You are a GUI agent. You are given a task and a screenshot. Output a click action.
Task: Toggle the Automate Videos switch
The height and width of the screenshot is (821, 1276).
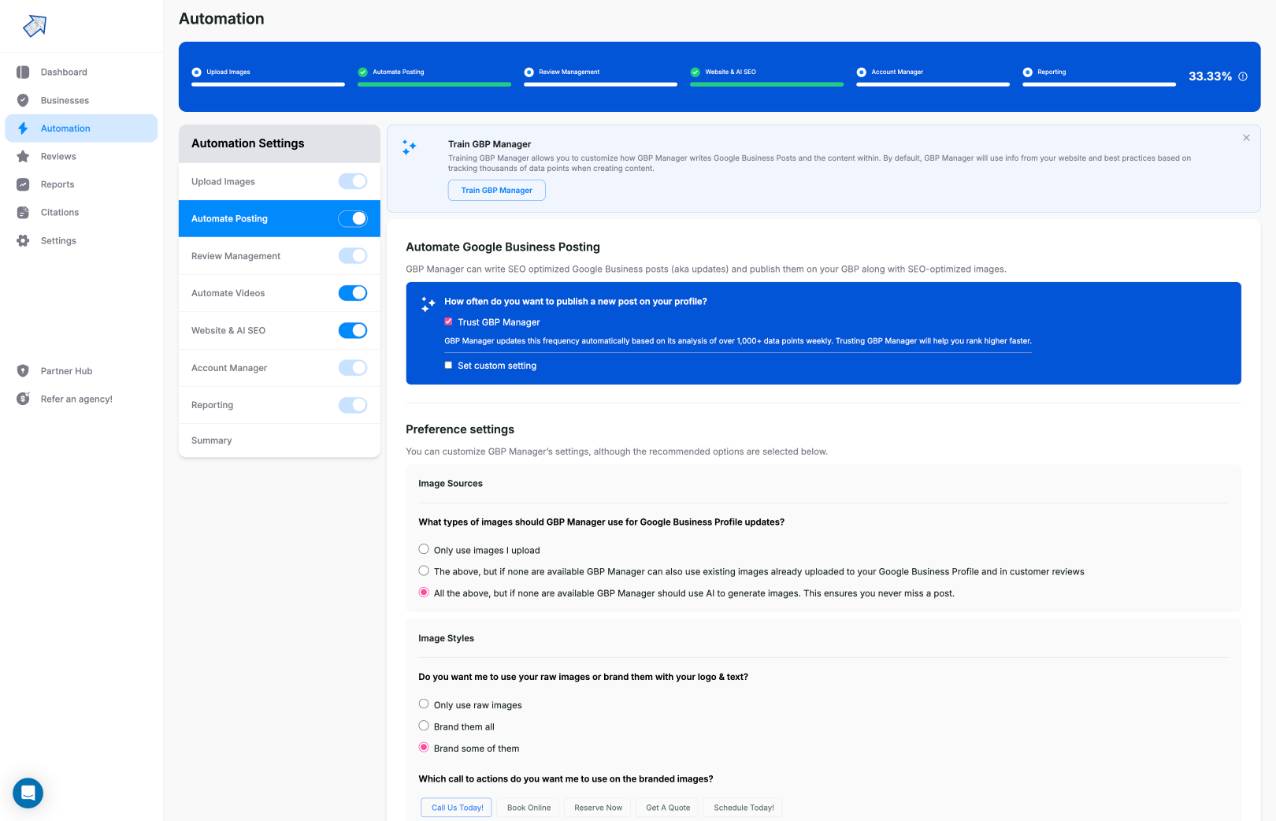click(353, 293)
